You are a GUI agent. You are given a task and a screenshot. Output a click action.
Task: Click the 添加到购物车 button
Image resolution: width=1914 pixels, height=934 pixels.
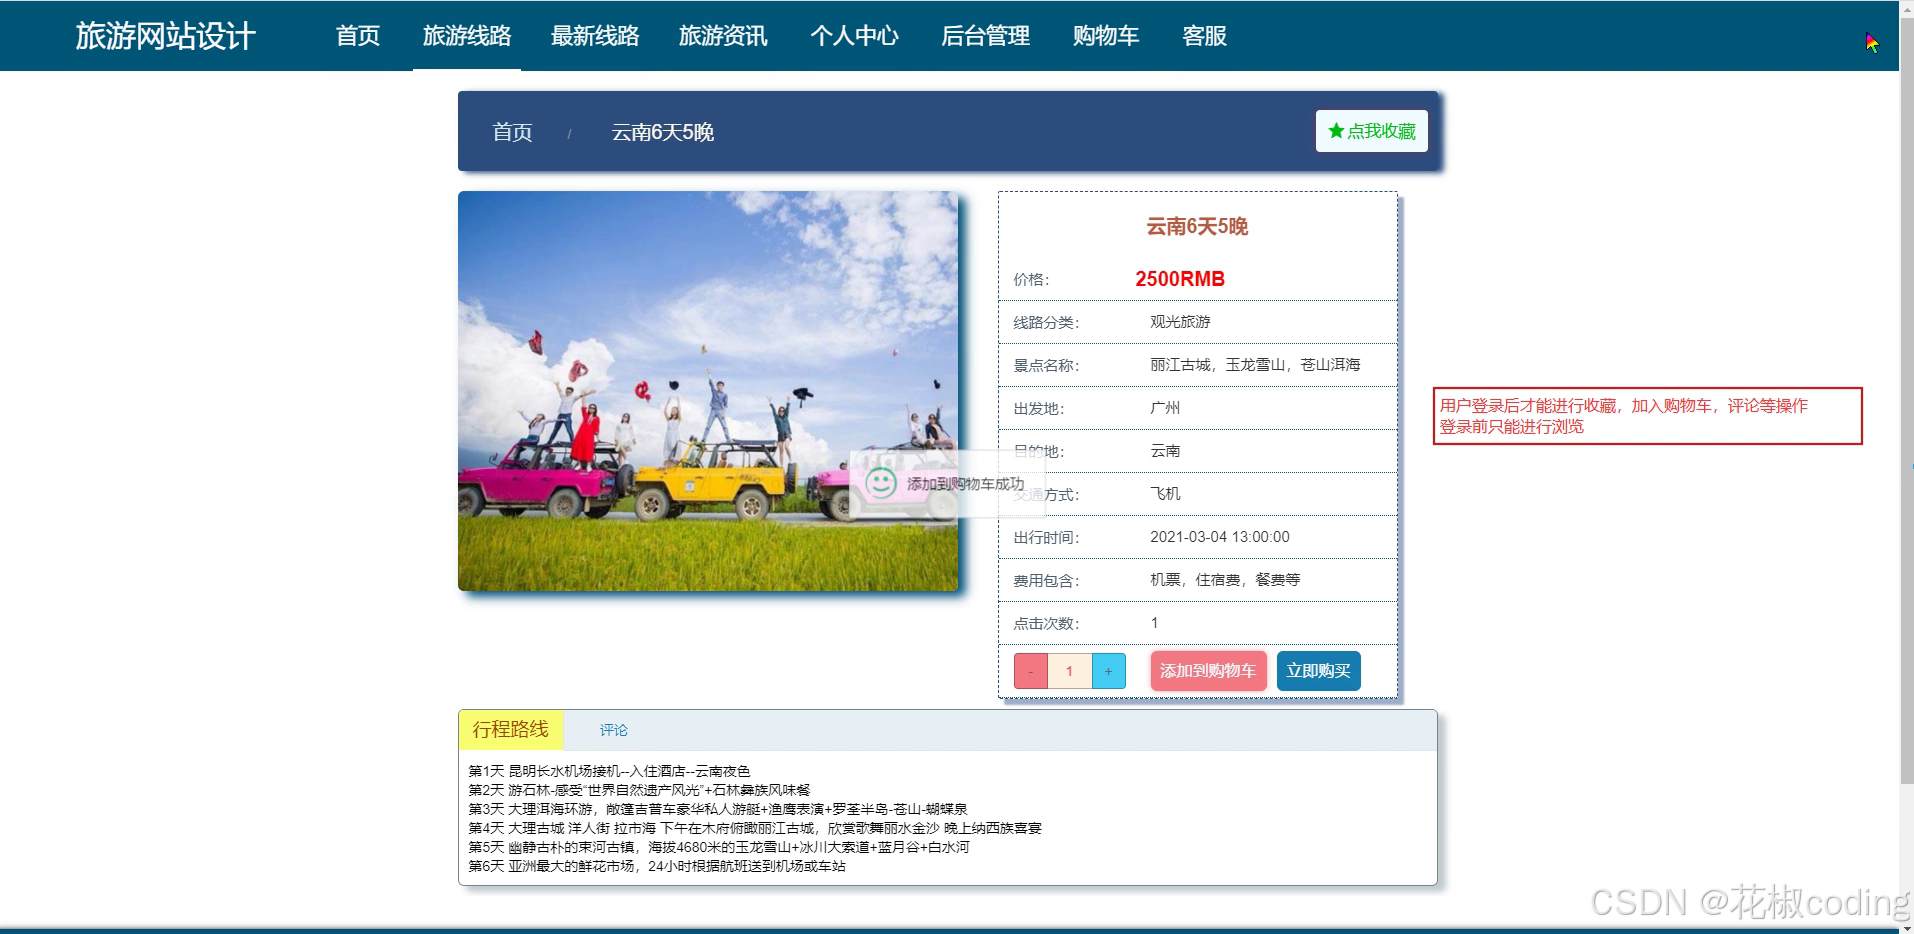(1207, 671)
